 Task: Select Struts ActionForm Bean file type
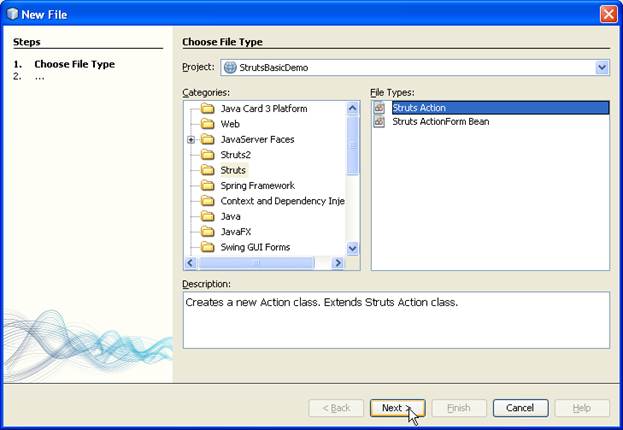tap(441, 122)
